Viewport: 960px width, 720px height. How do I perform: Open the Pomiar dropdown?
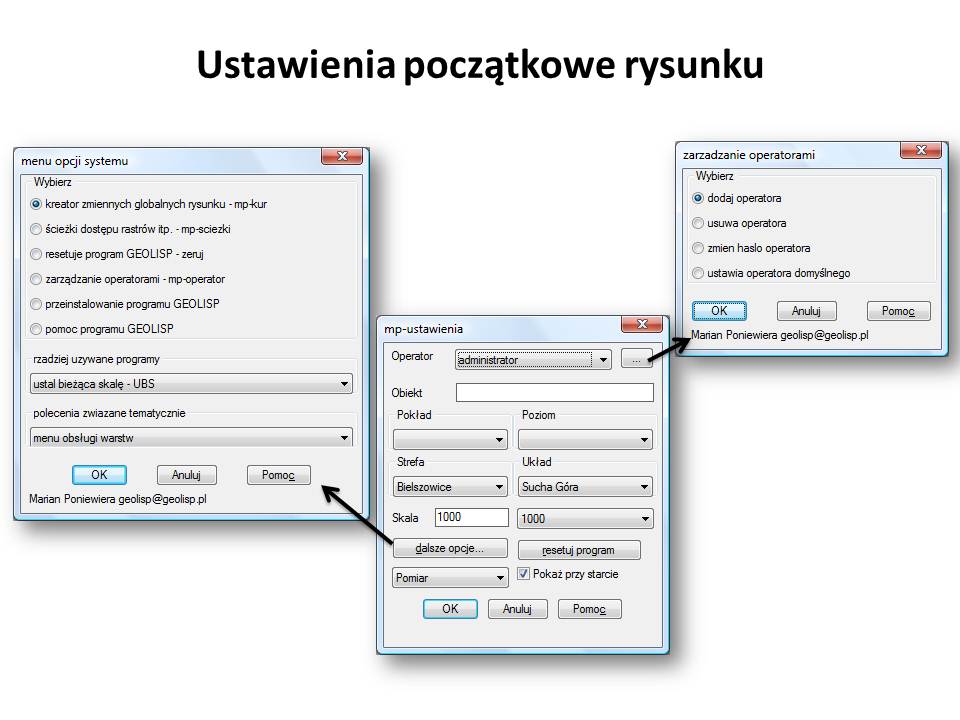coord(450,577)
